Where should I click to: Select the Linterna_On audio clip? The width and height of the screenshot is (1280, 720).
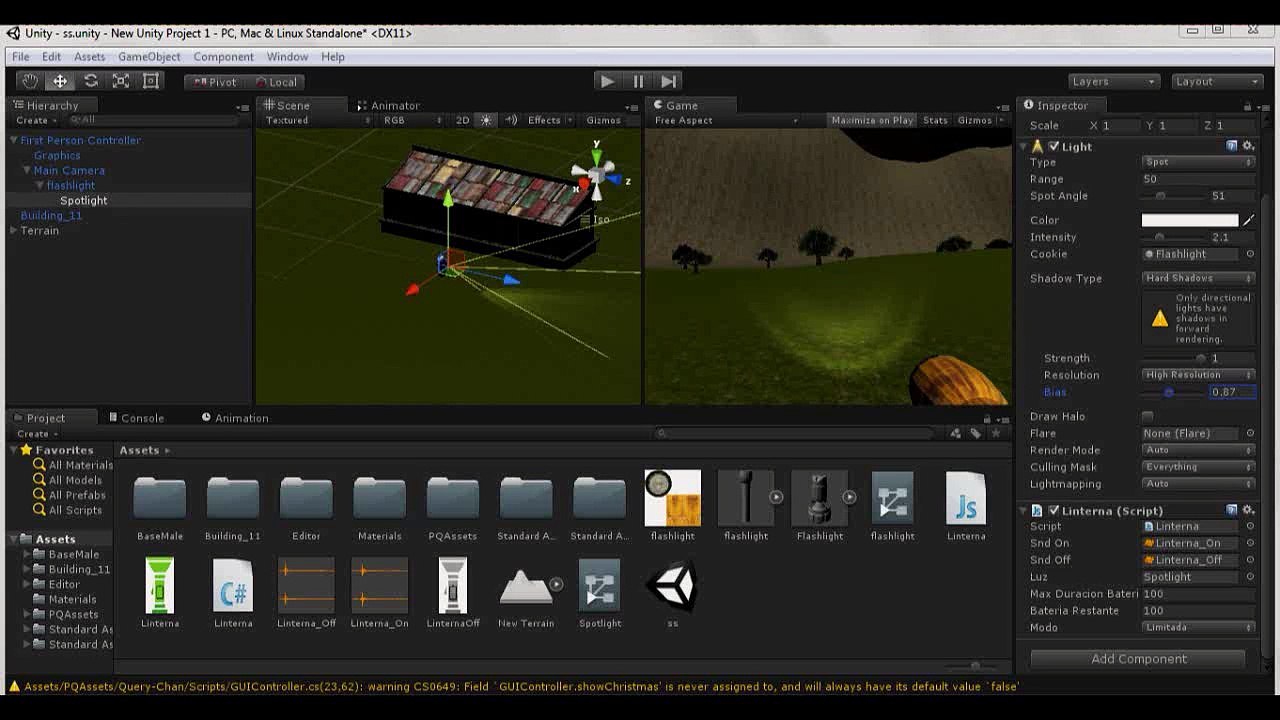(x=380, y=593)
